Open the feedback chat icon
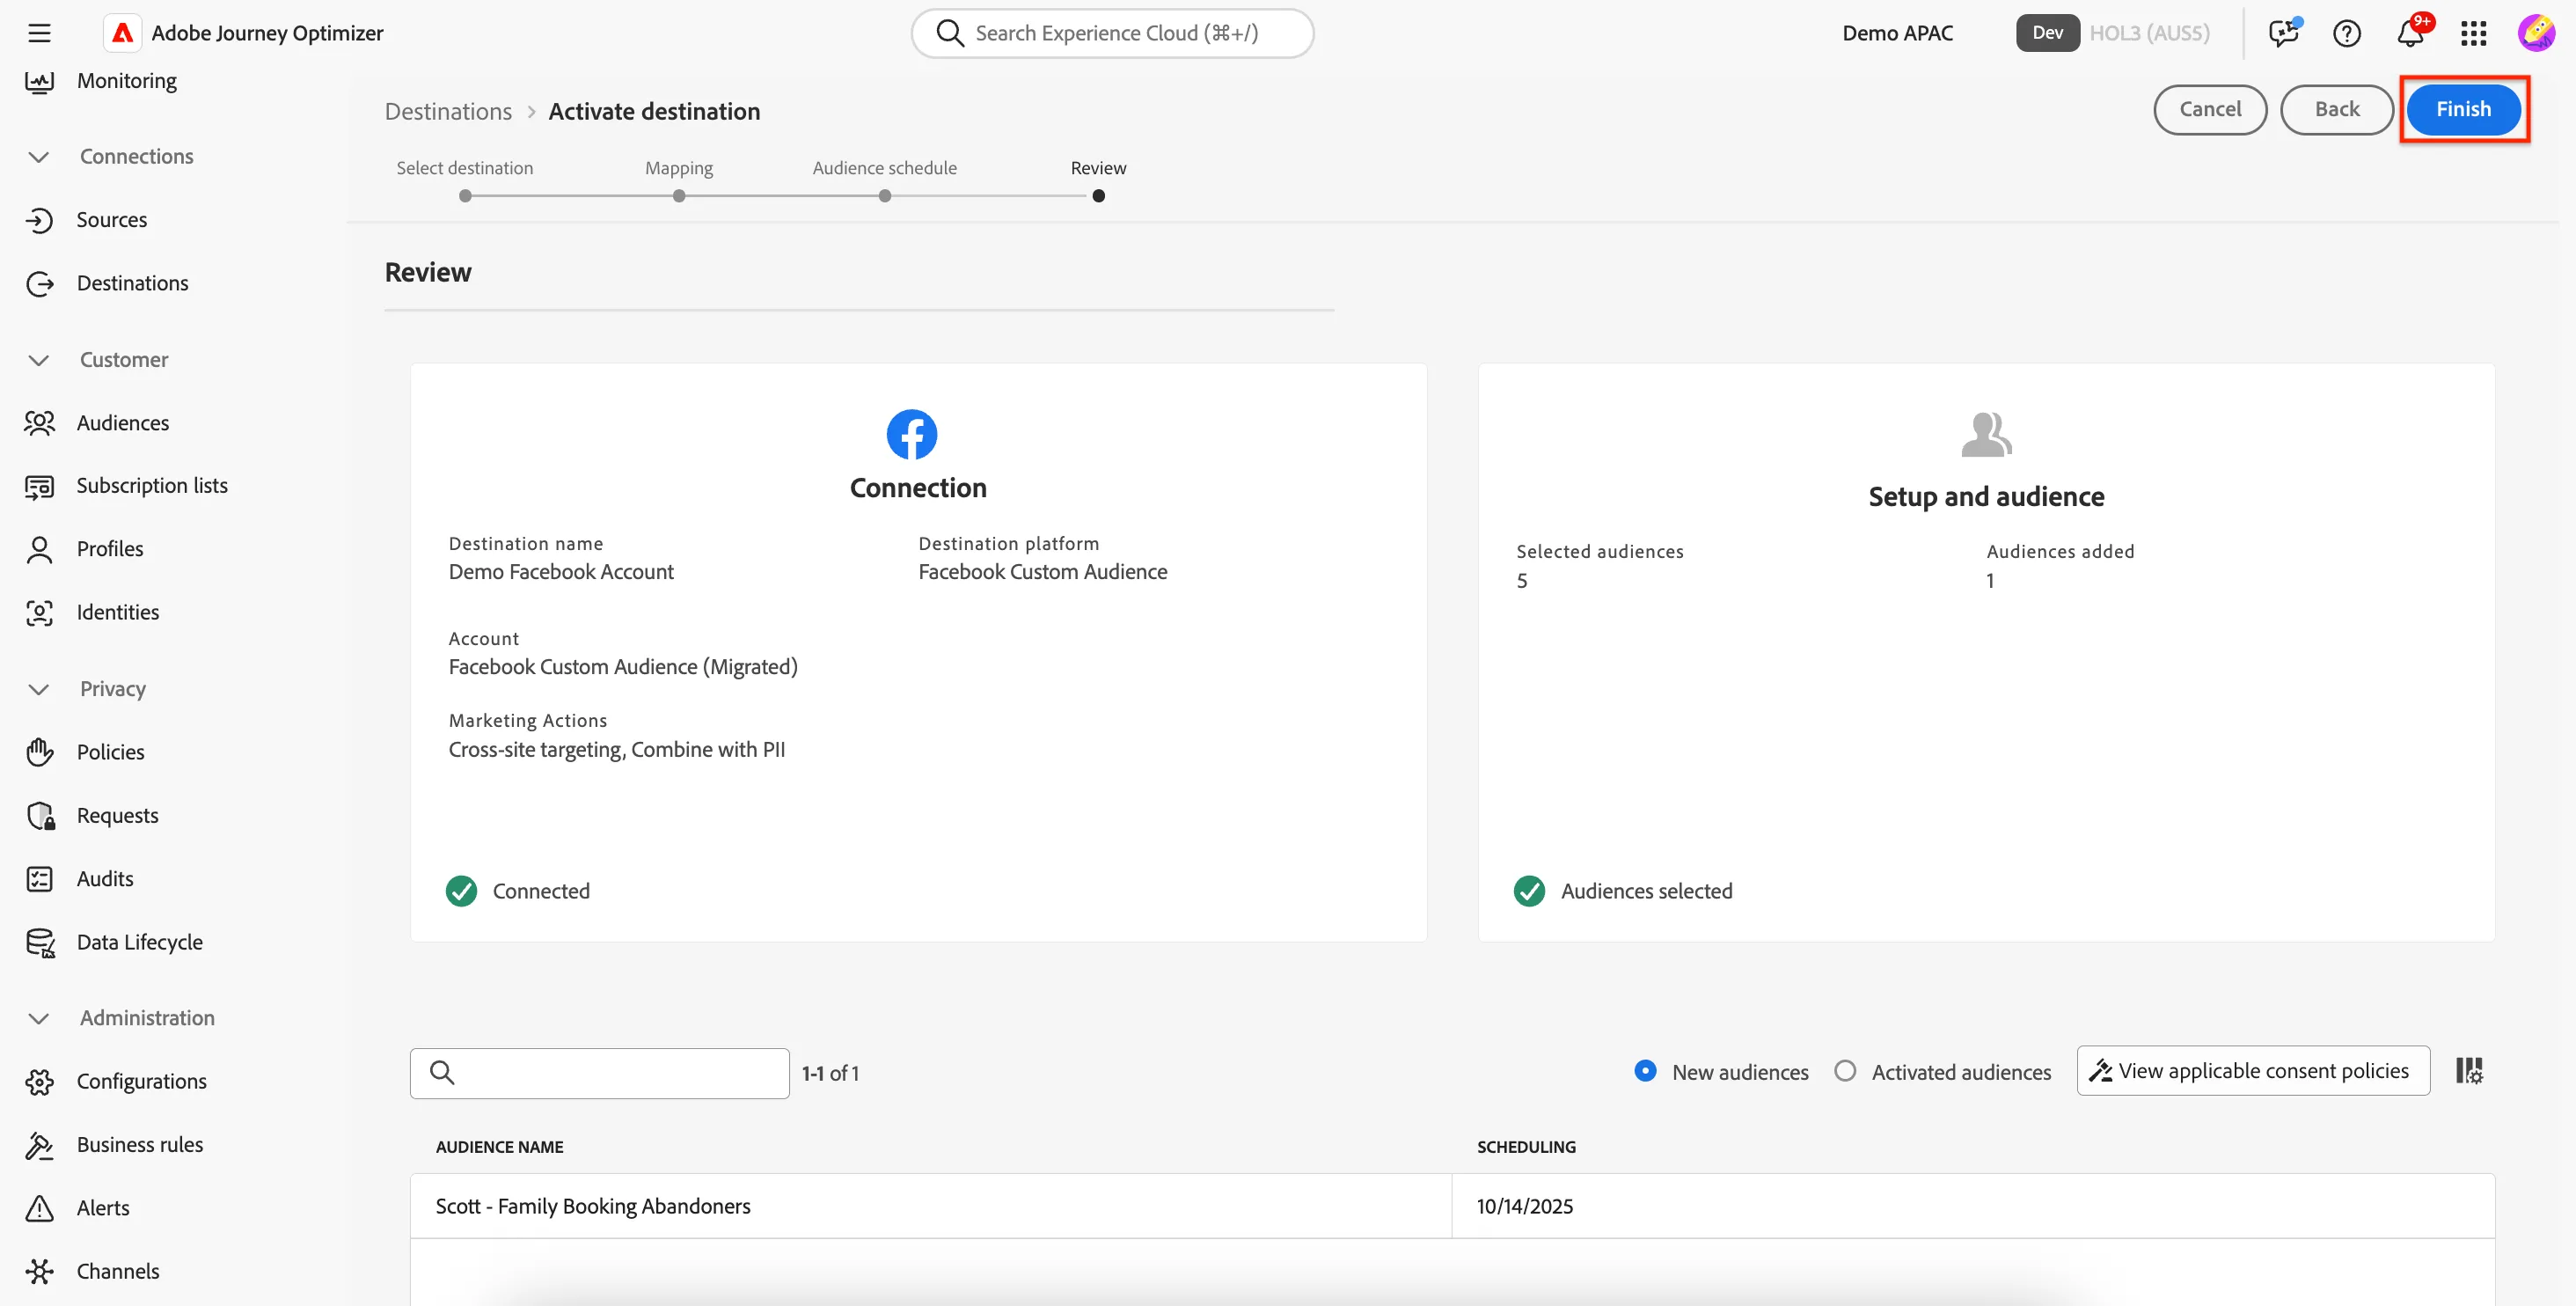The height and width of the screenshot is (1306, 2576). (x=2283, y=33)
